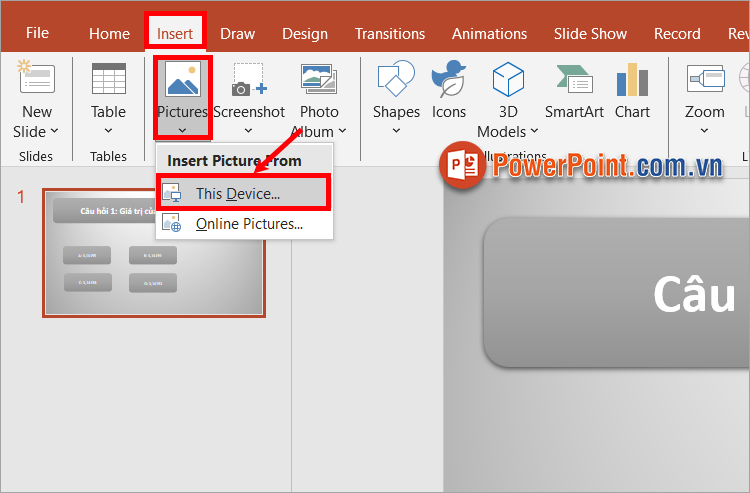Click the Table grid icon

[108, 79]
